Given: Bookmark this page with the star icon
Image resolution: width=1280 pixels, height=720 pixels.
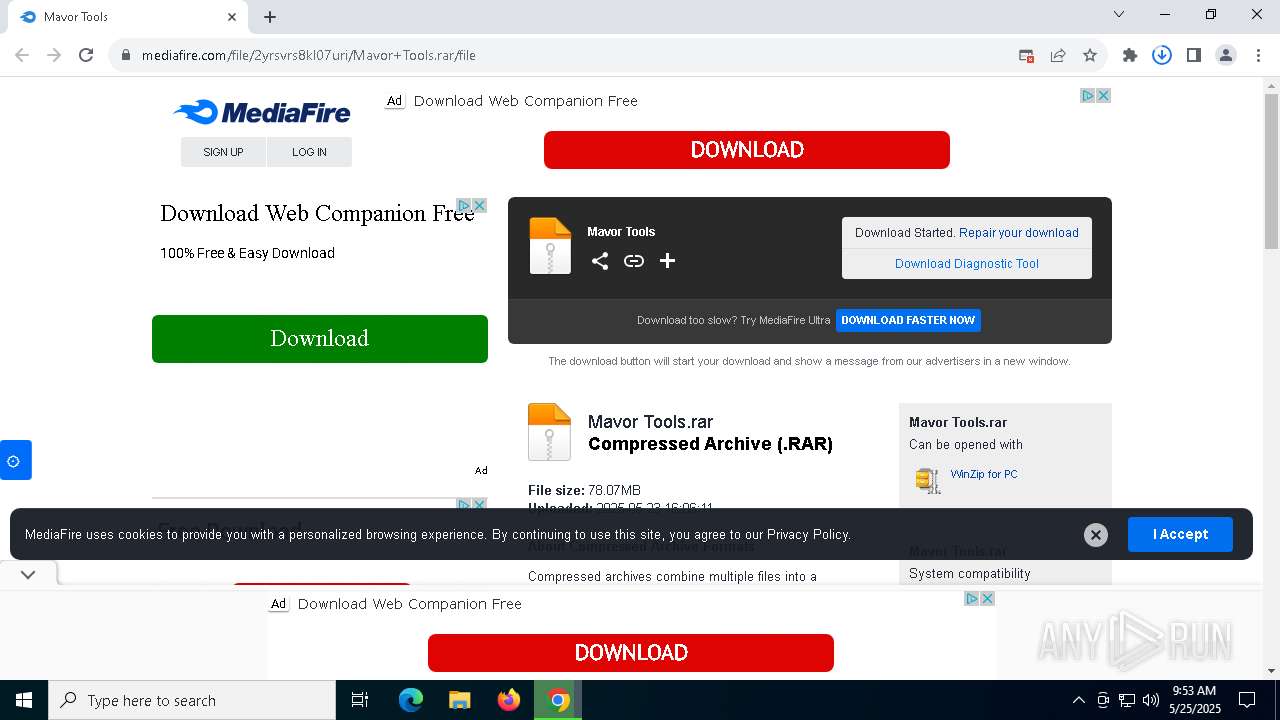Looking at the screenshot, I should click(x=1090, y=55).
